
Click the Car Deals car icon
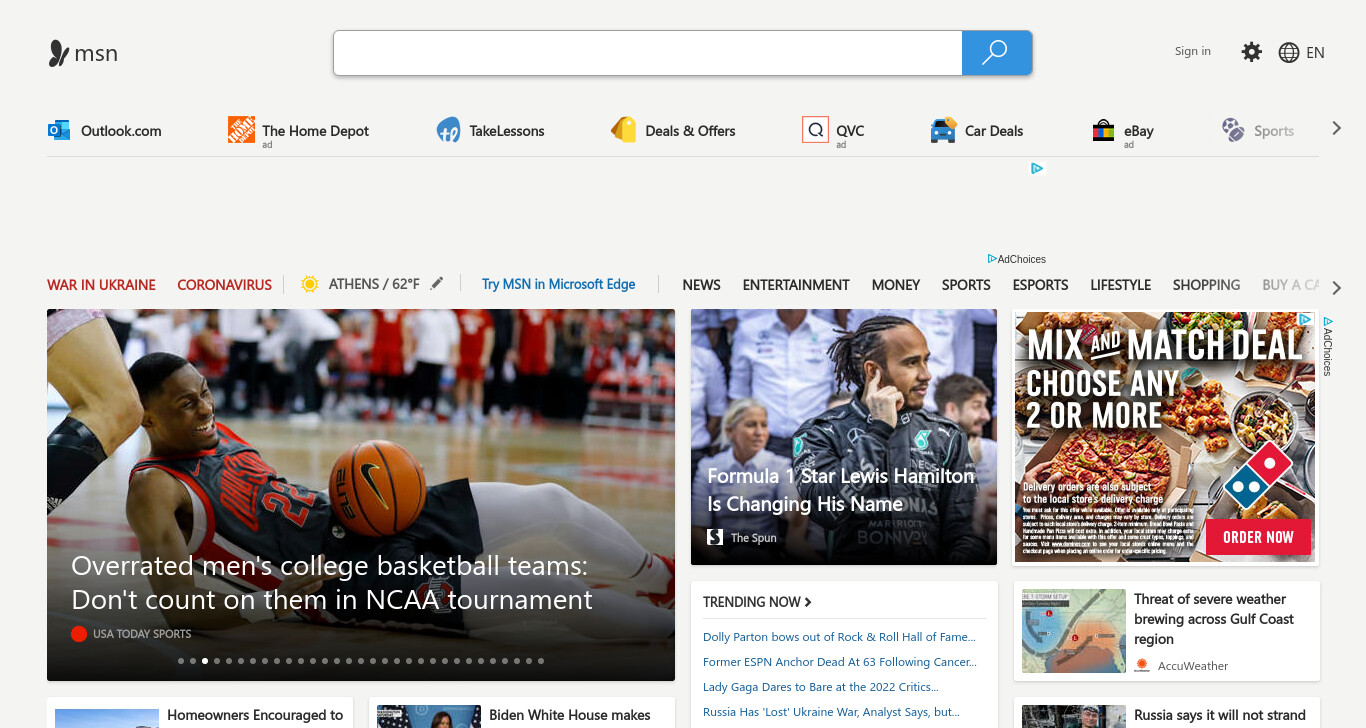pyautogui.click(x=943, y=130)
